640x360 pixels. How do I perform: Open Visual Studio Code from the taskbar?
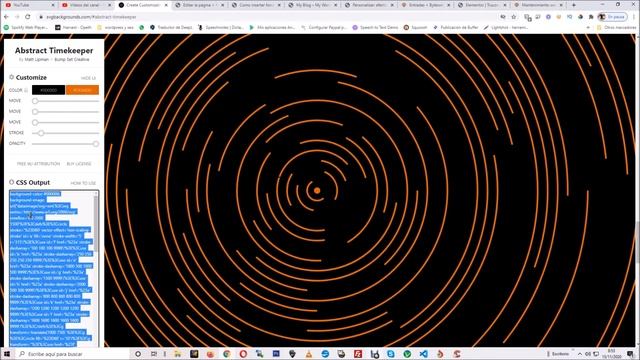[424, 354]
